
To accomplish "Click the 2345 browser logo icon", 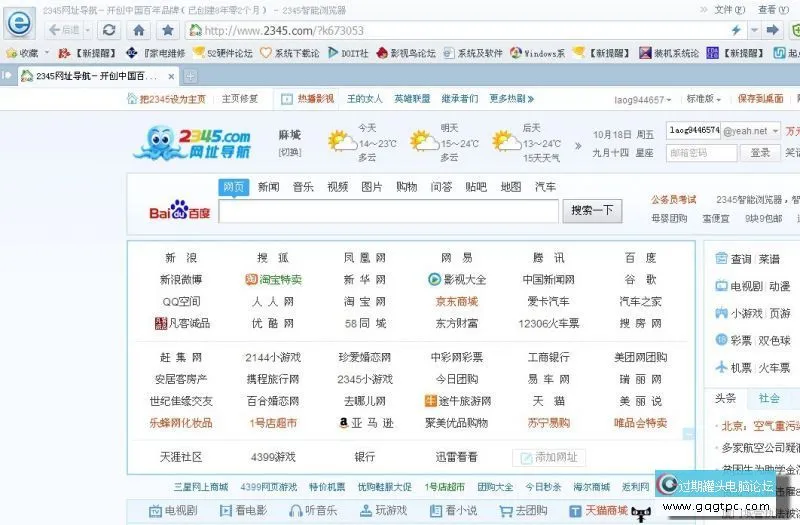I will (x=19, y=22).
